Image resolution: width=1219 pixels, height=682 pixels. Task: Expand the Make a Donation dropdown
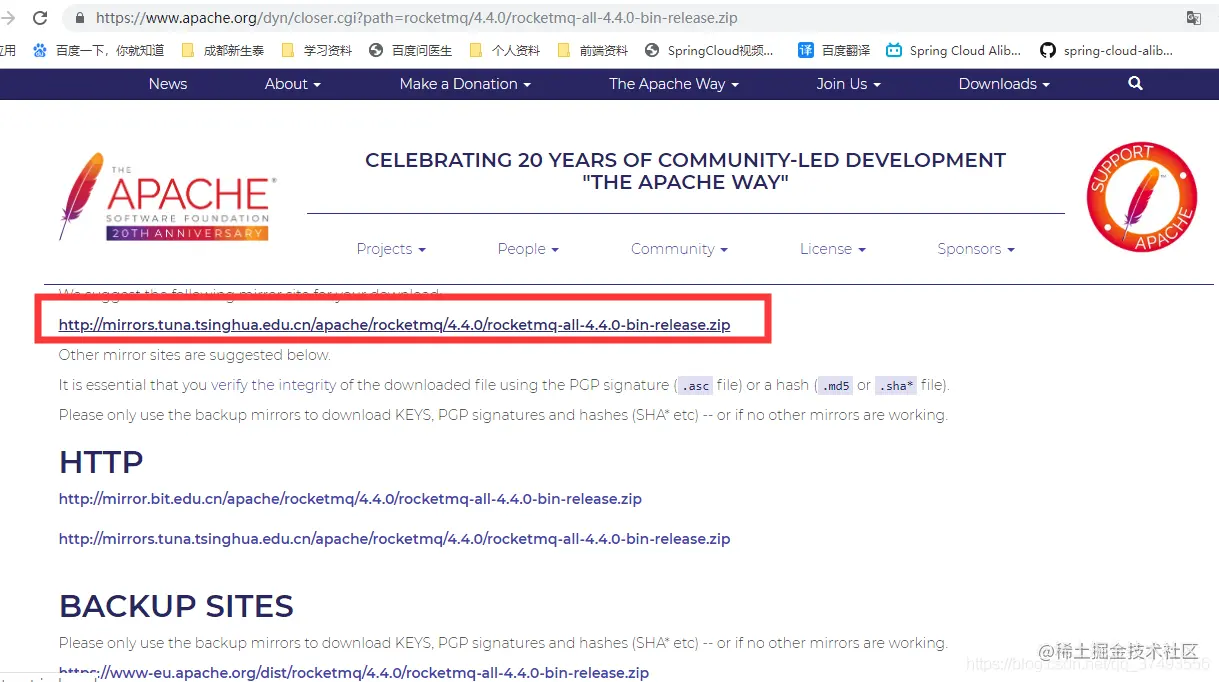(x=465, y=84)
